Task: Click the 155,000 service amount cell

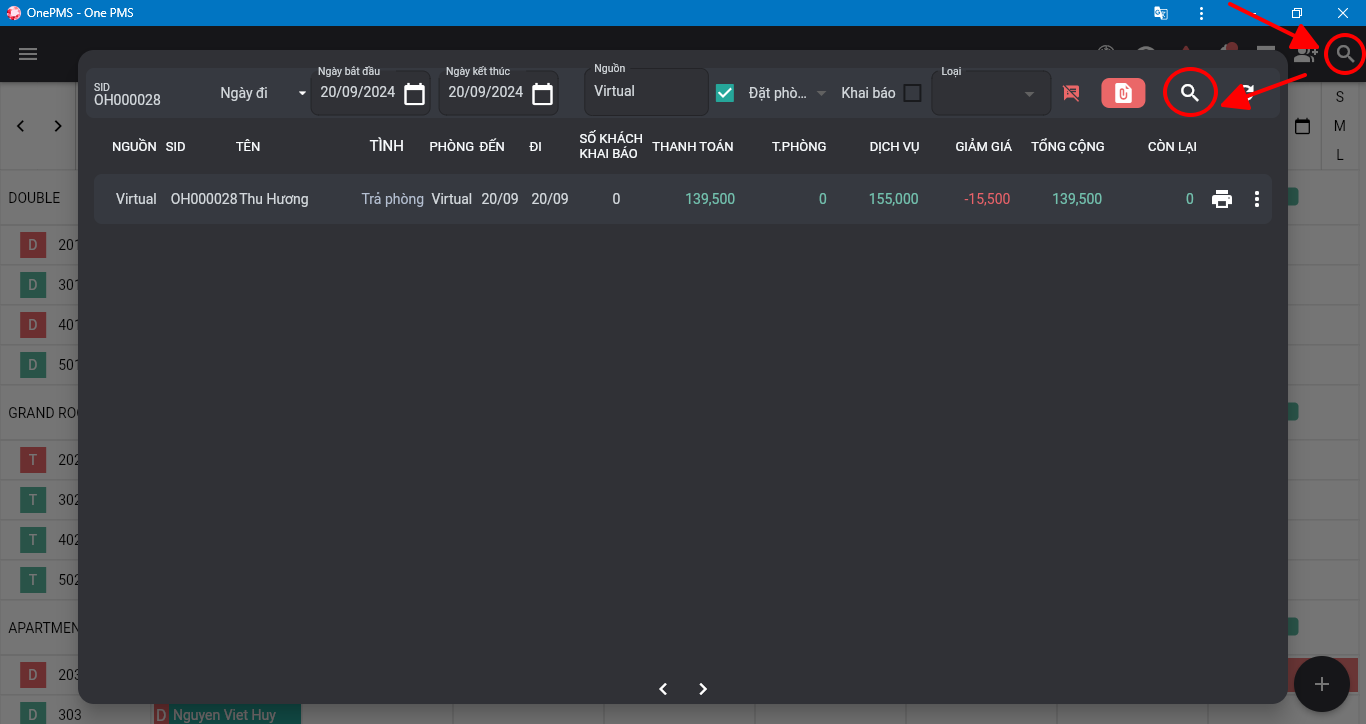Action: pyautogui.click(x=893, y=199)
